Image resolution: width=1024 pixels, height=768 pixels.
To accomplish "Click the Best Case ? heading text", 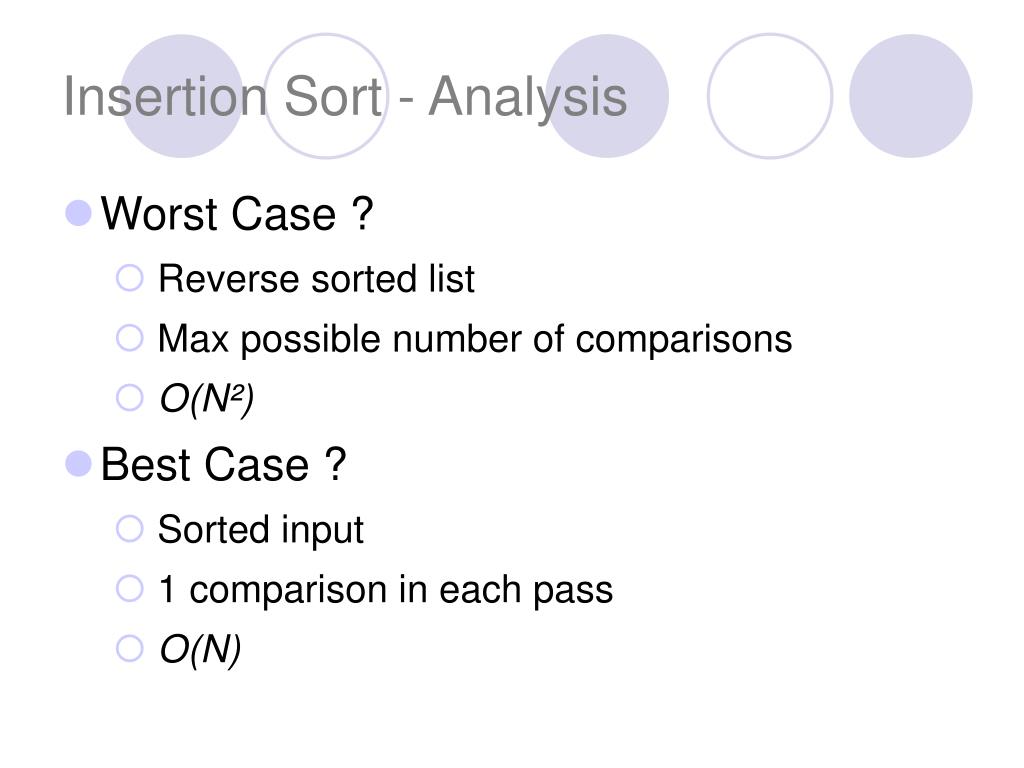I will point(223,464).
